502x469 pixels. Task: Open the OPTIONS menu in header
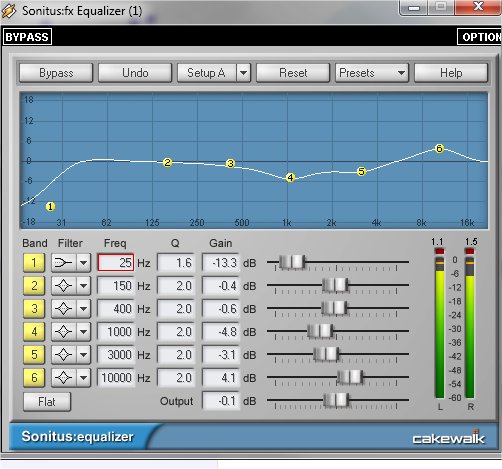(480, 37)
